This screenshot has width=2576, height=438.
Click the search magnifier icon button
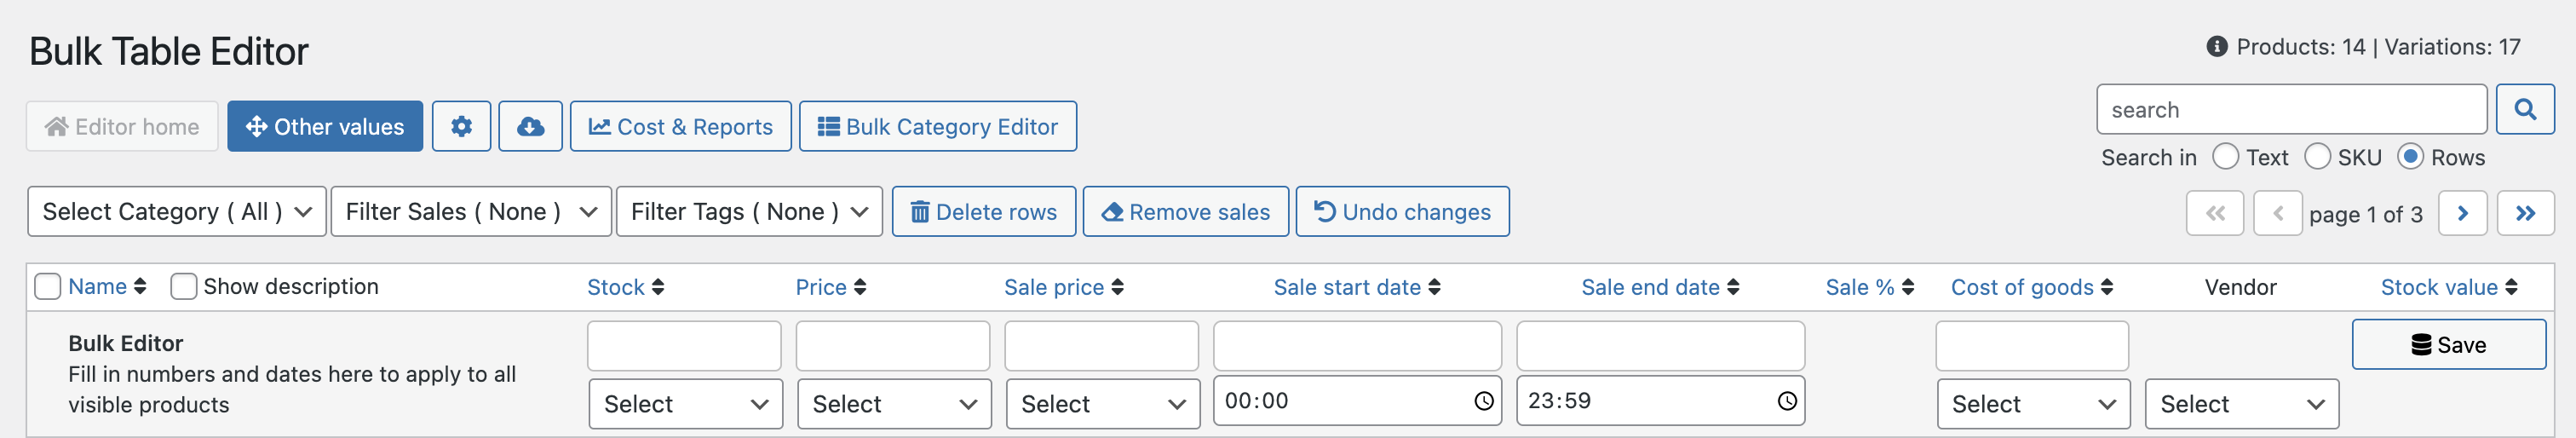pos(2524,110)
